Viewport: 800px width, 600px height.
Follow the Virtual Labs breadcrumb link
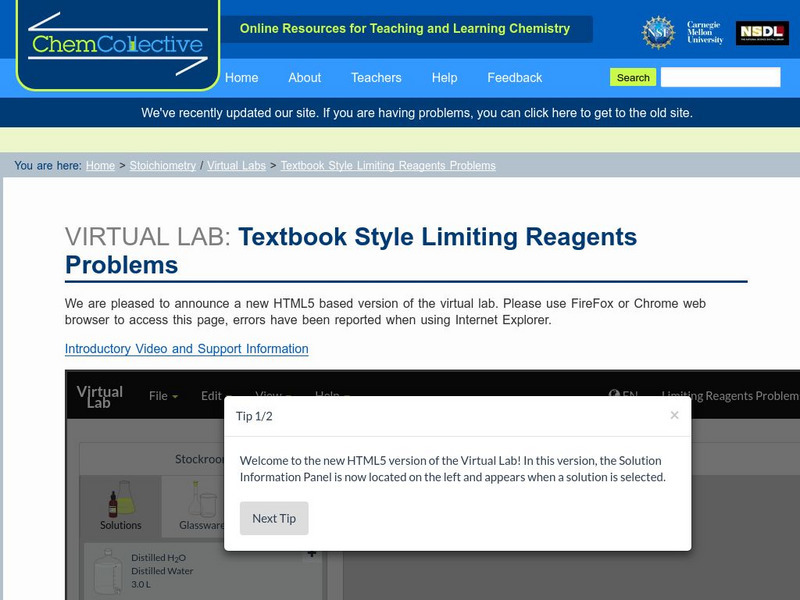[236, 166]
